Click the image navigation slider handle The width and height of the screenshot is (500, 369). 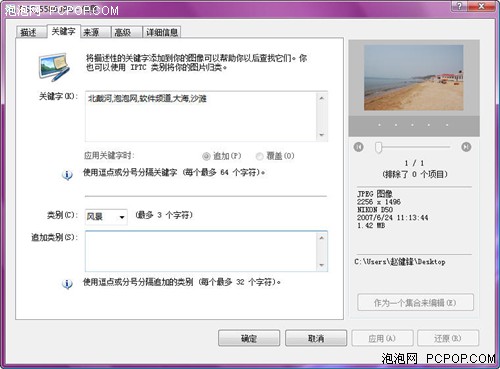378,147
